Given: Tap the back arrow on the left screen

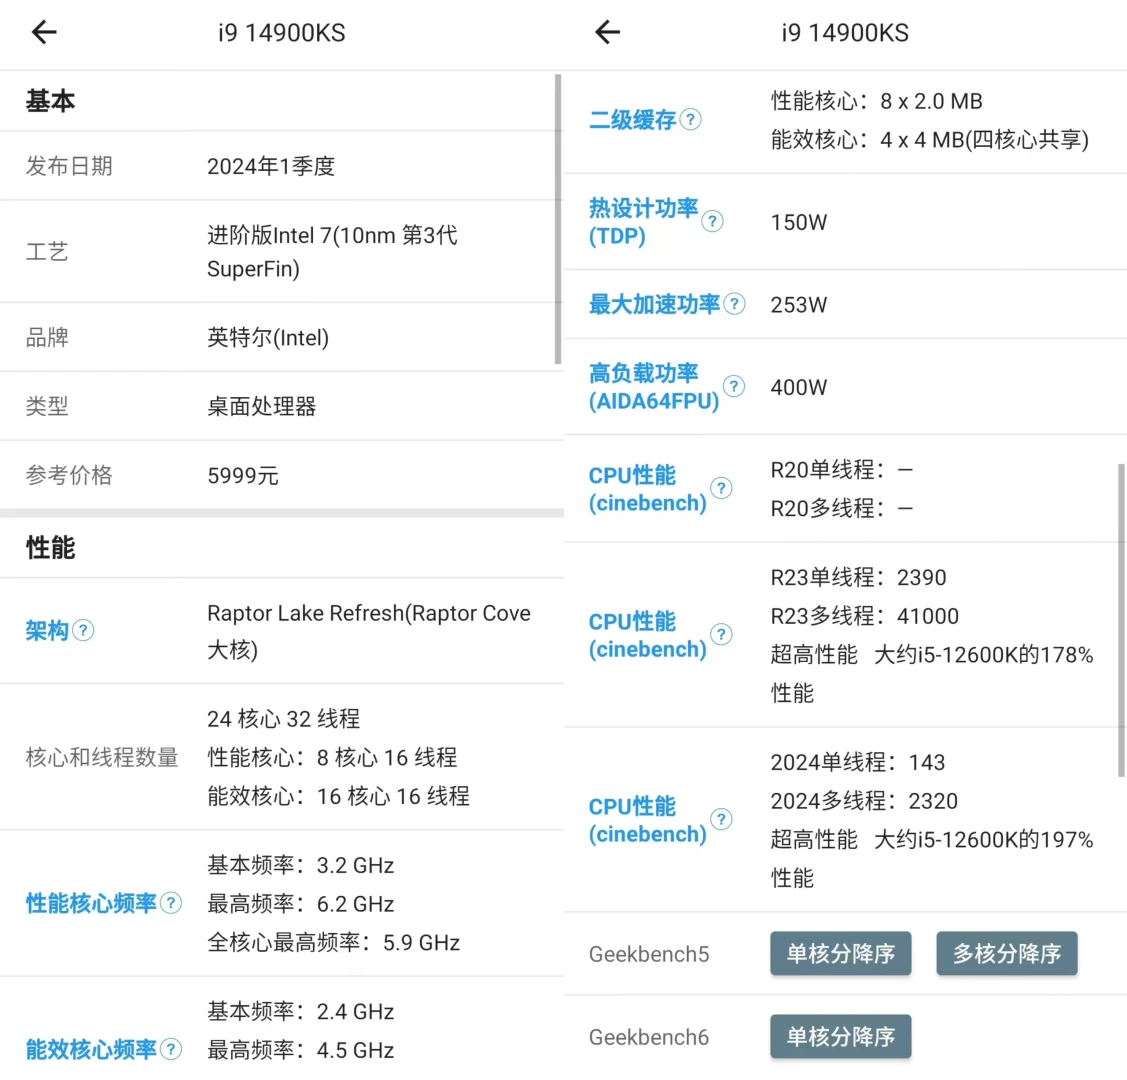Looking at the screenshot, I should [x=44, y=32].
